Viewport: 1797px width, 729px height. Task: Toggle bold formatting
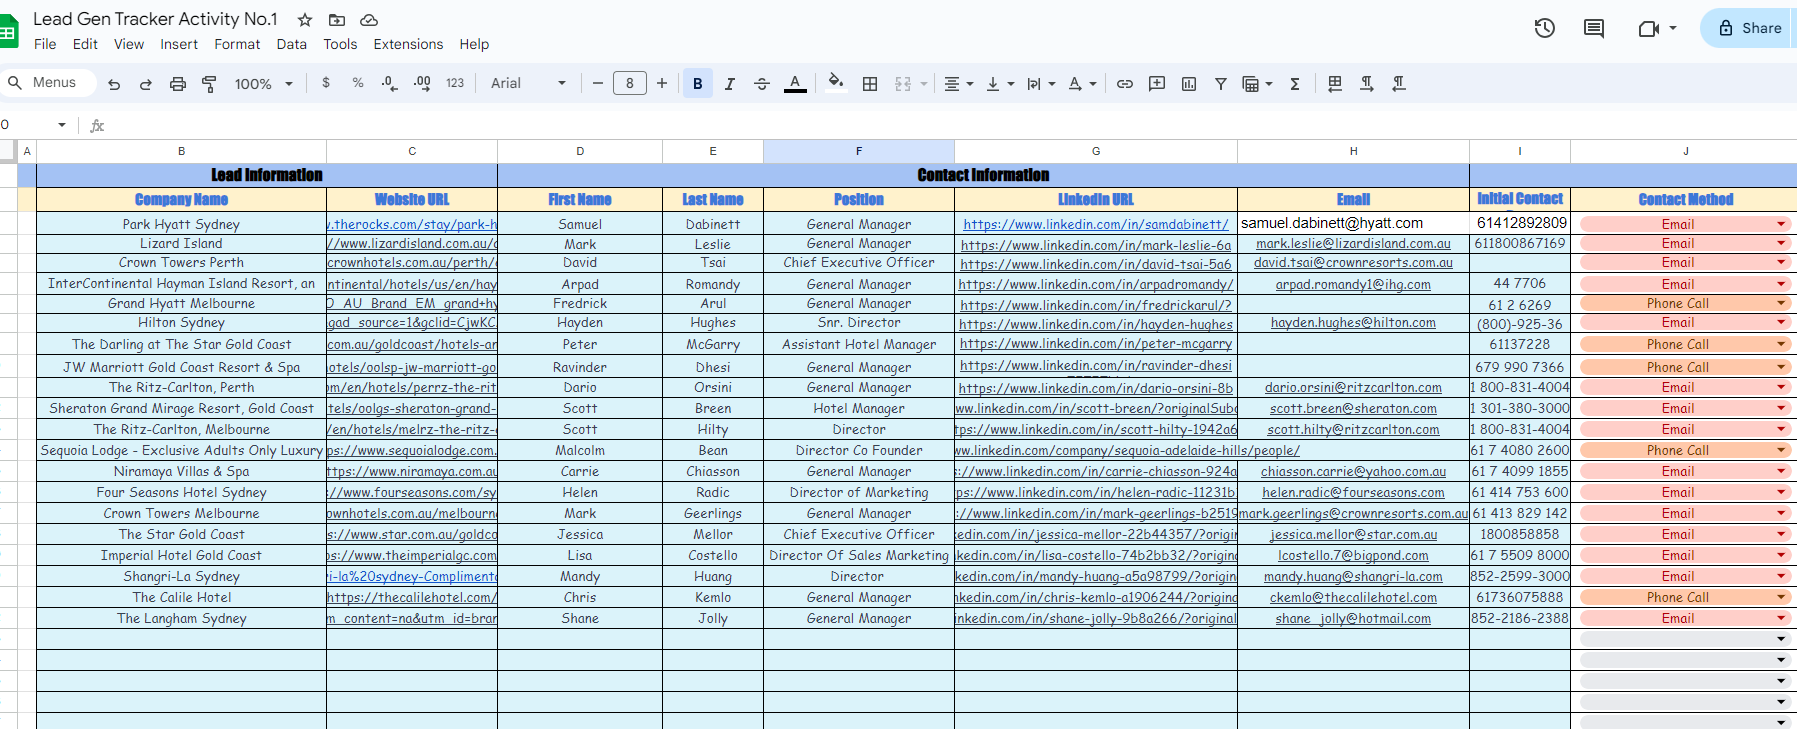click(698, 84)
